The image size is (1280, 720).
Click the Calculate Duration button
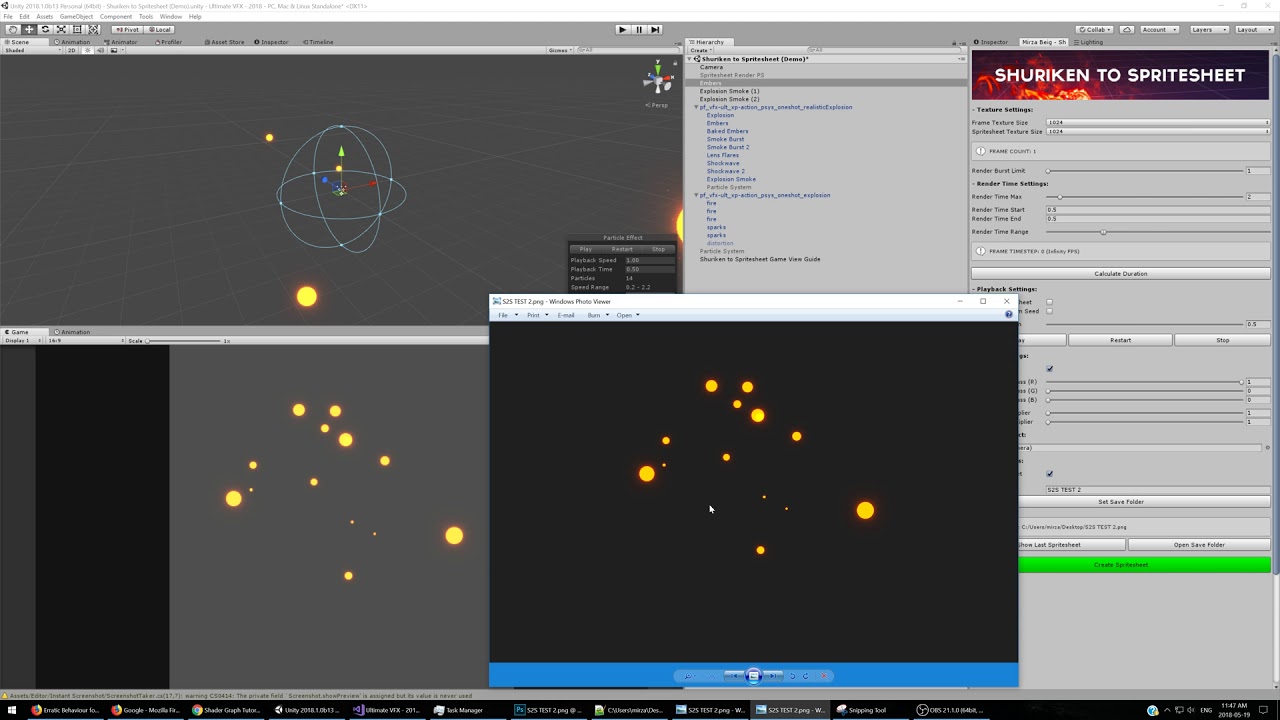tap(1121, 274)
